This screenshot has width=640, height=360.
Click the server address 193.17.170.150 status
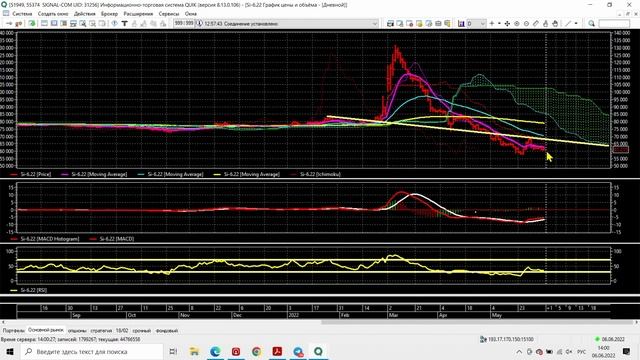coord(507,339)
